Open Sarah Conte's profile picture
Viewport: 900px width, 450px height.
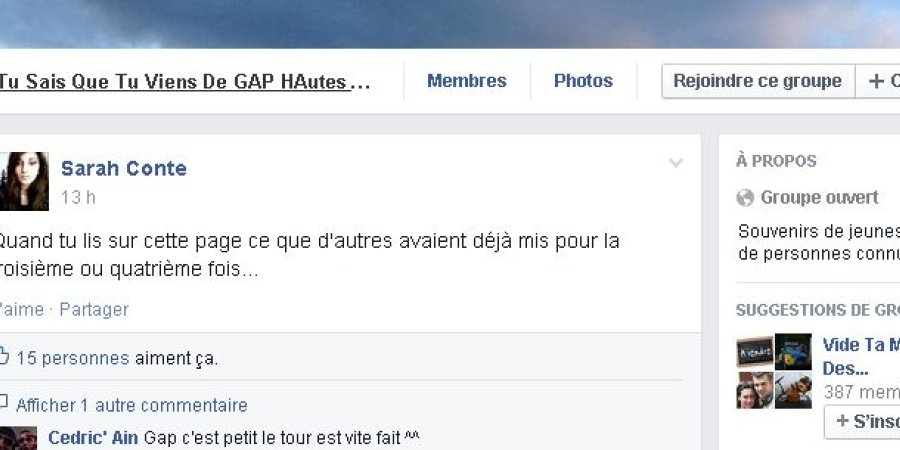tap(24, 181)
